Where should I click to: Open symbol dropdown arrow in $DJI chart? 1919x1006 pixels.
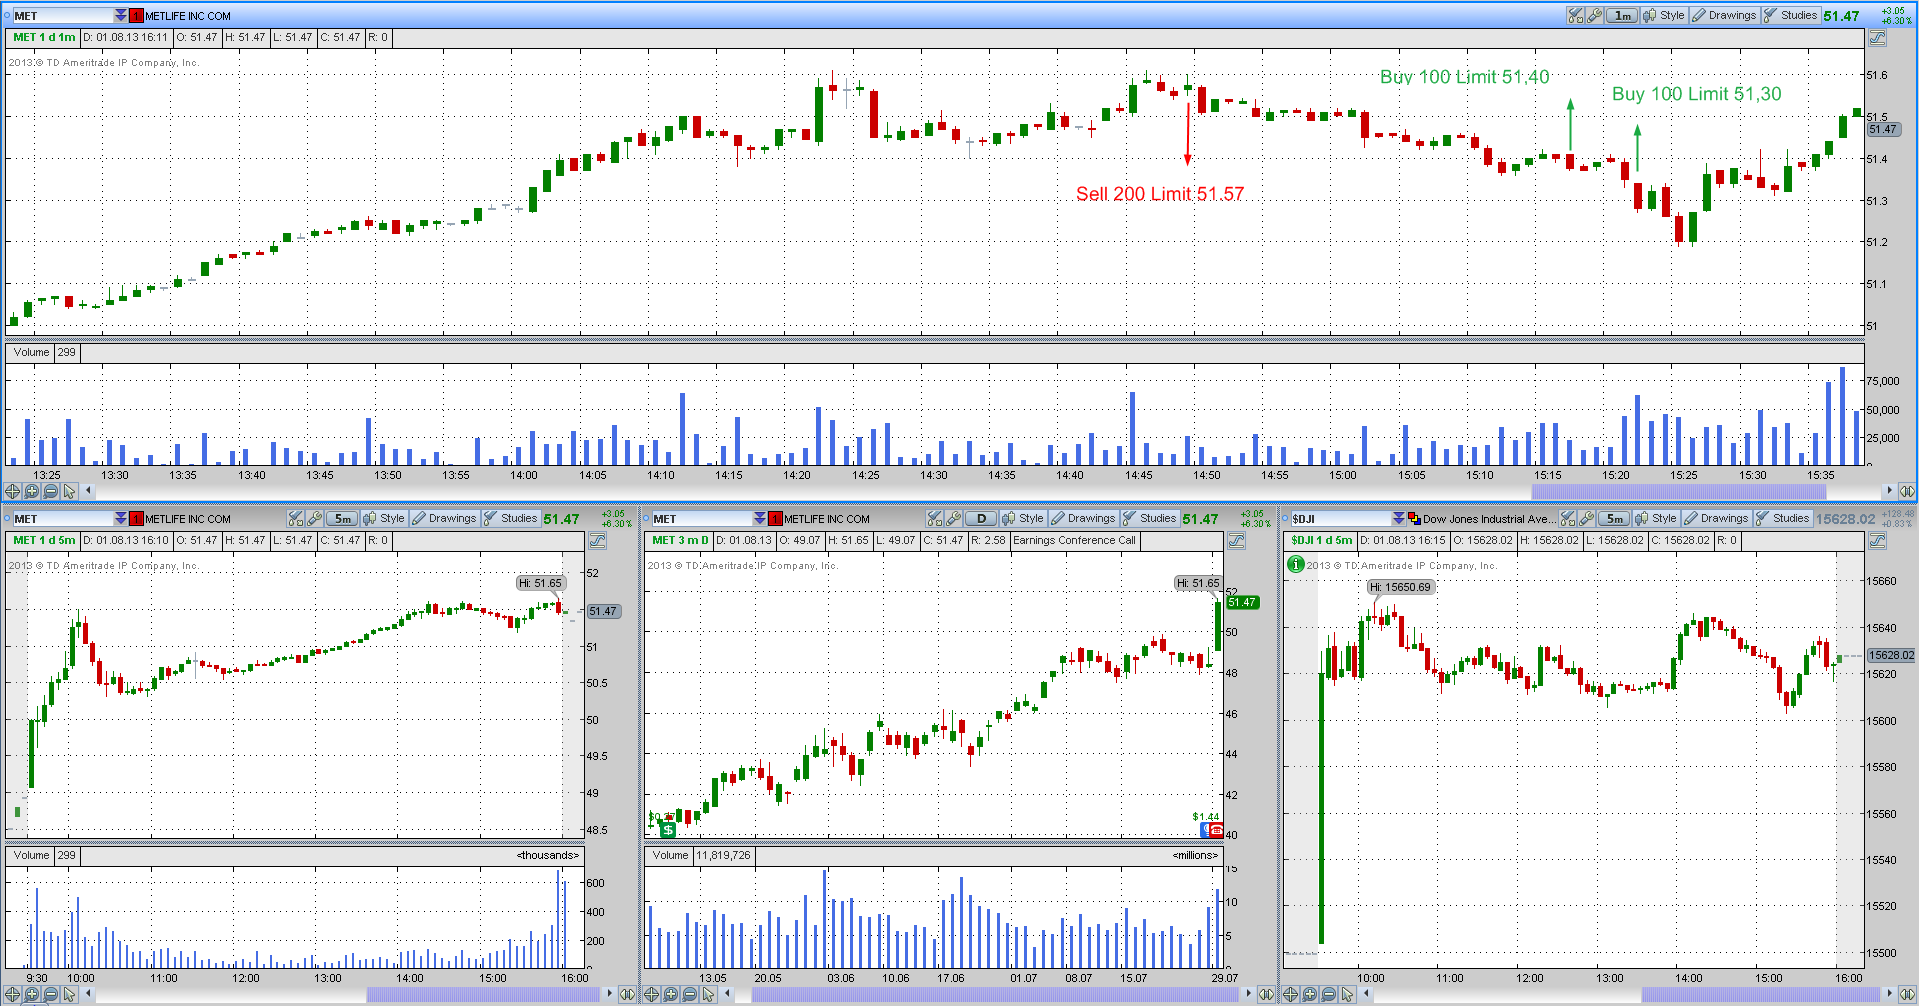click(1399, 518)
